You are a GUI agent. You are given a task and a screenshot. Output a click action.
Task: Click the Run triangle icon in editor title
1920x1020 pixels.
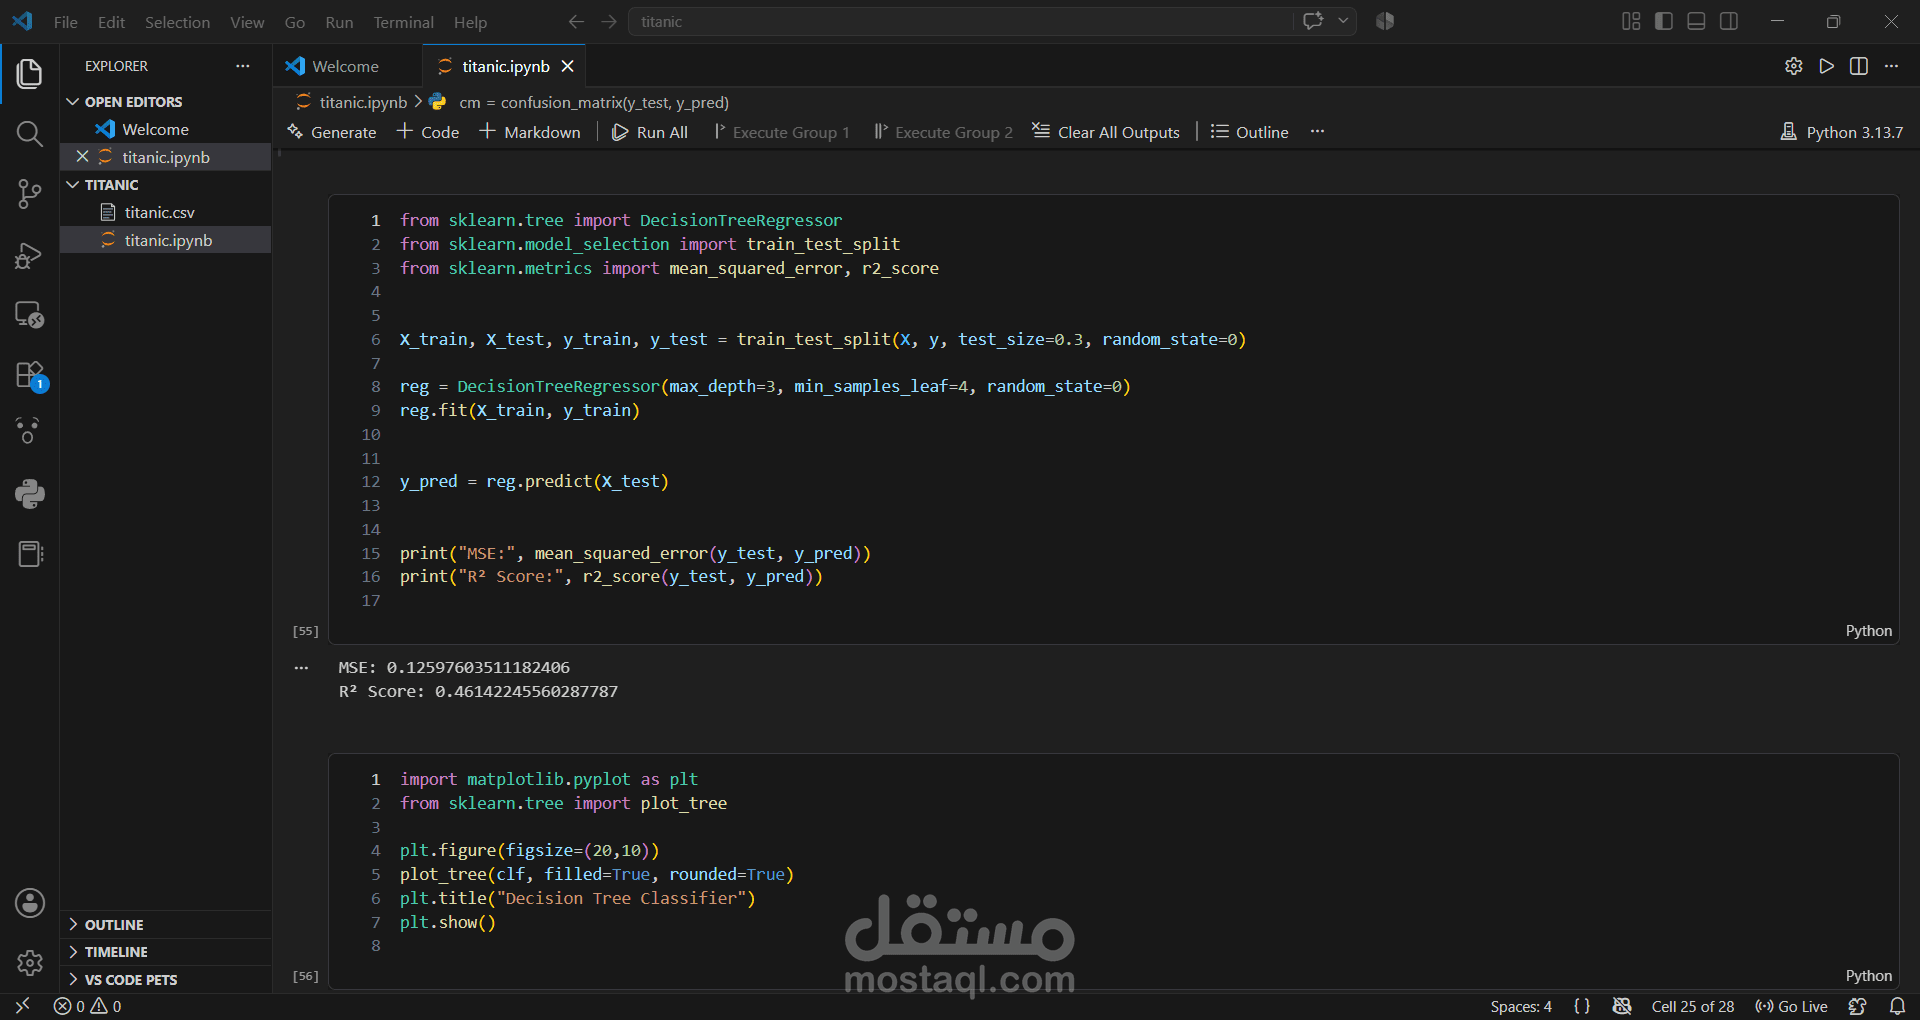1826,66
